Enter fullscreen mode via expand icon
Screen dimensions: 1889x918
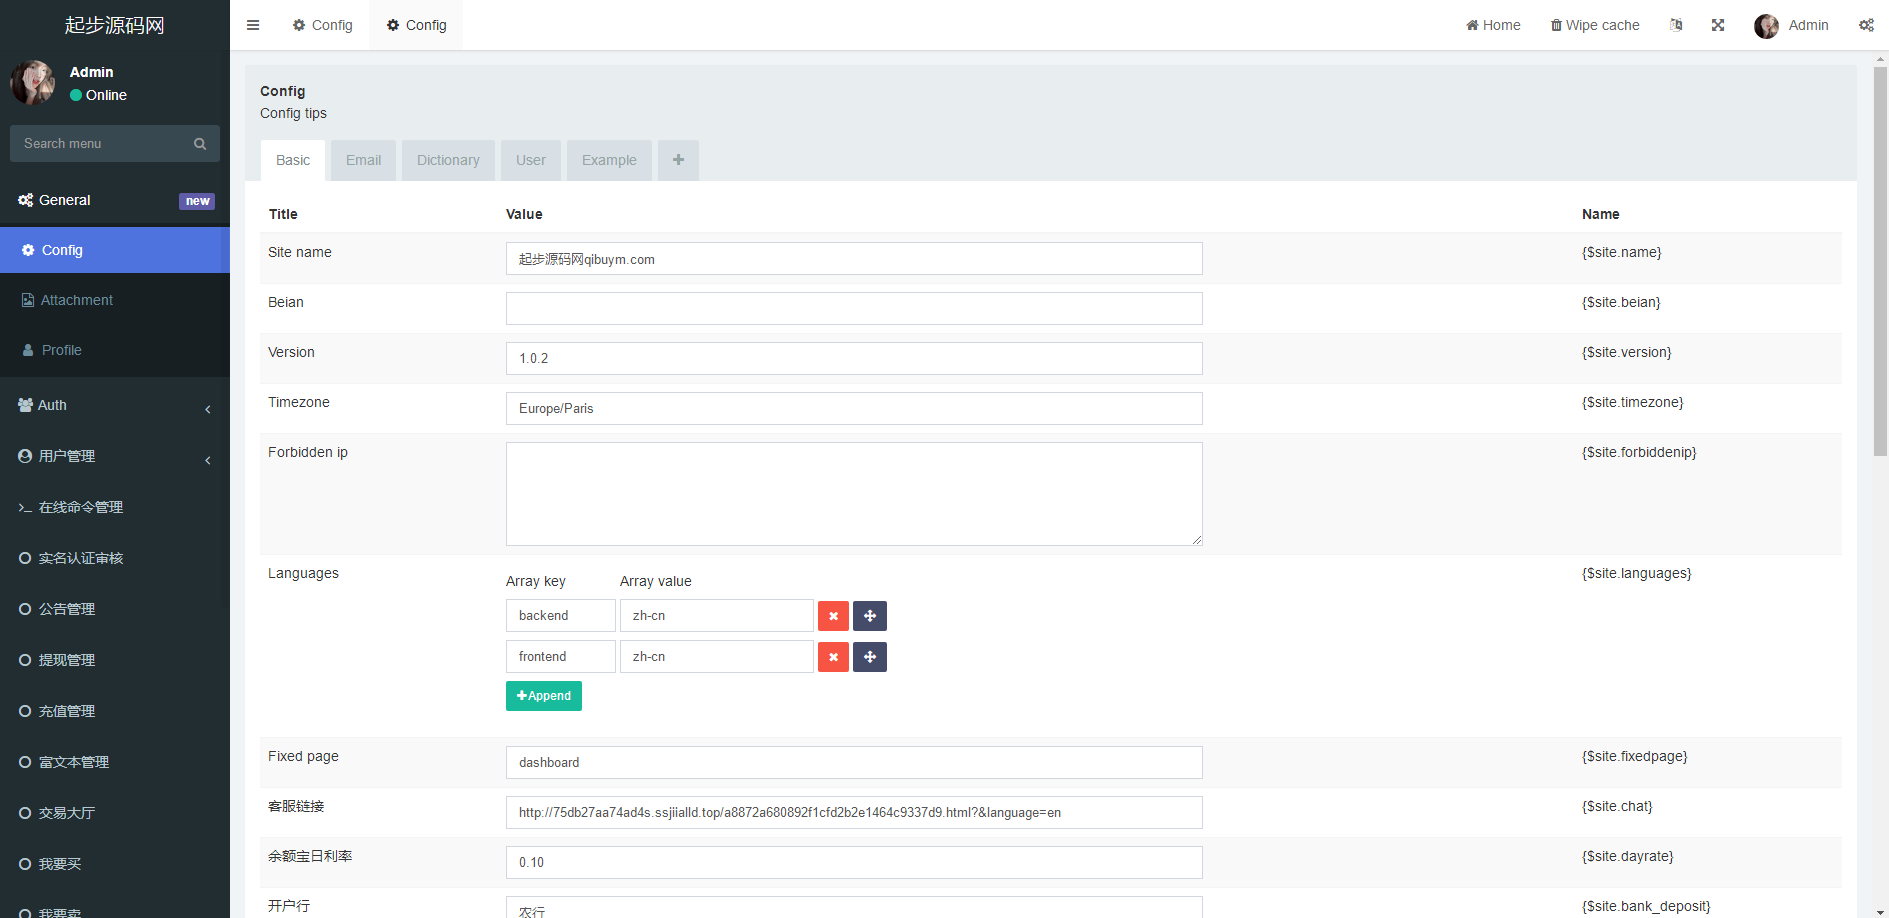pos(1718,25)
